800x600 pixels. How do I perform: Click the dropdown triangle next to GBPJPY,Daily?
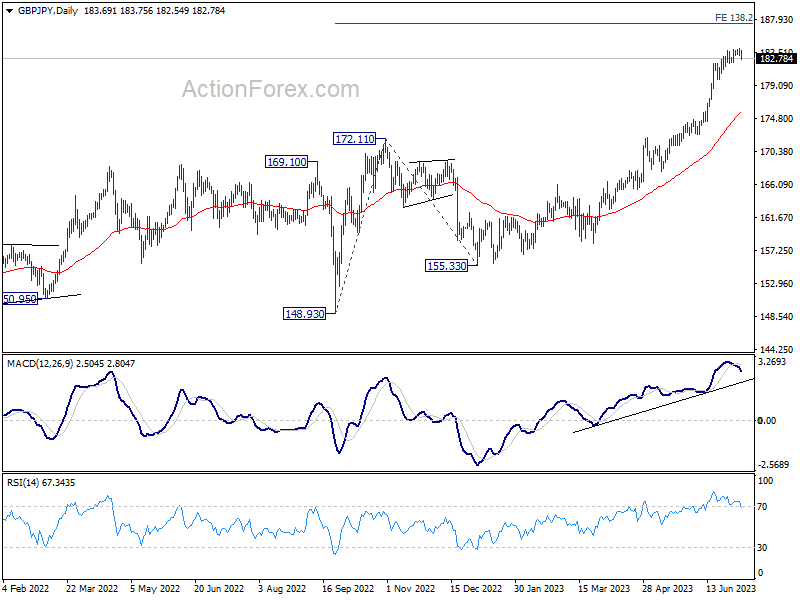pos(9,11)
